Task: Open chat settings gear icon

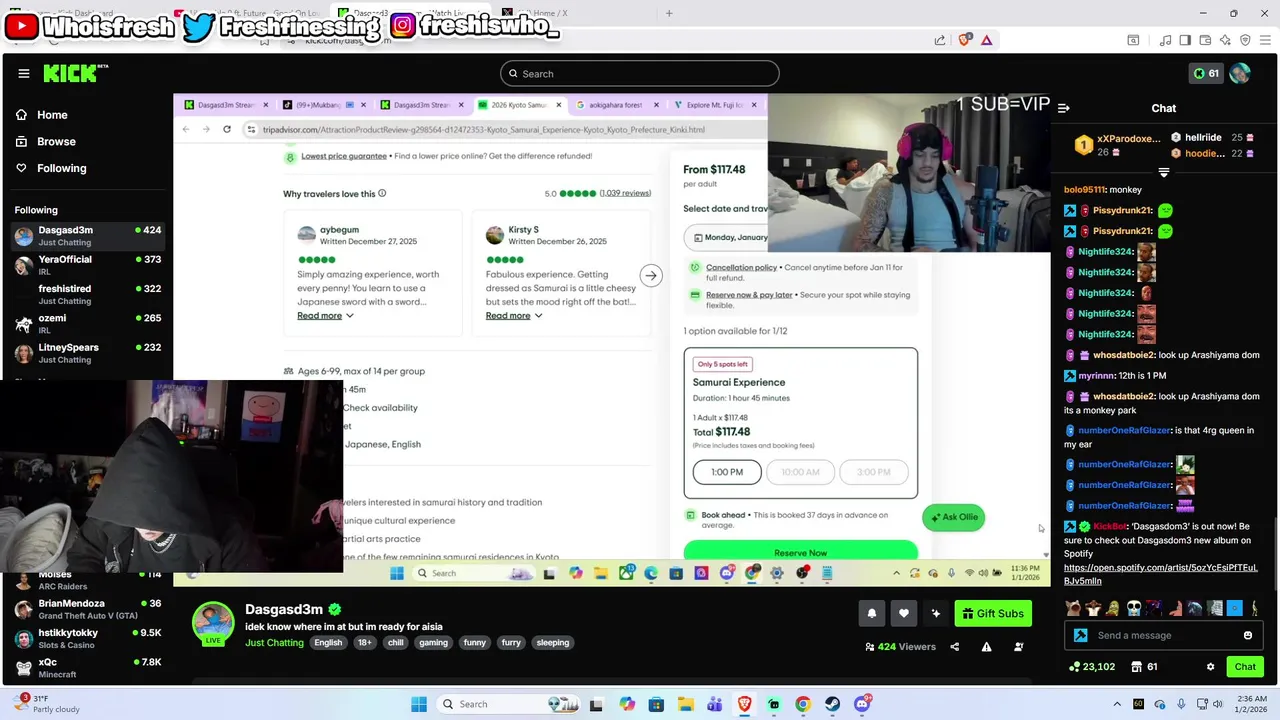Action: click(x=1210, y=667)
